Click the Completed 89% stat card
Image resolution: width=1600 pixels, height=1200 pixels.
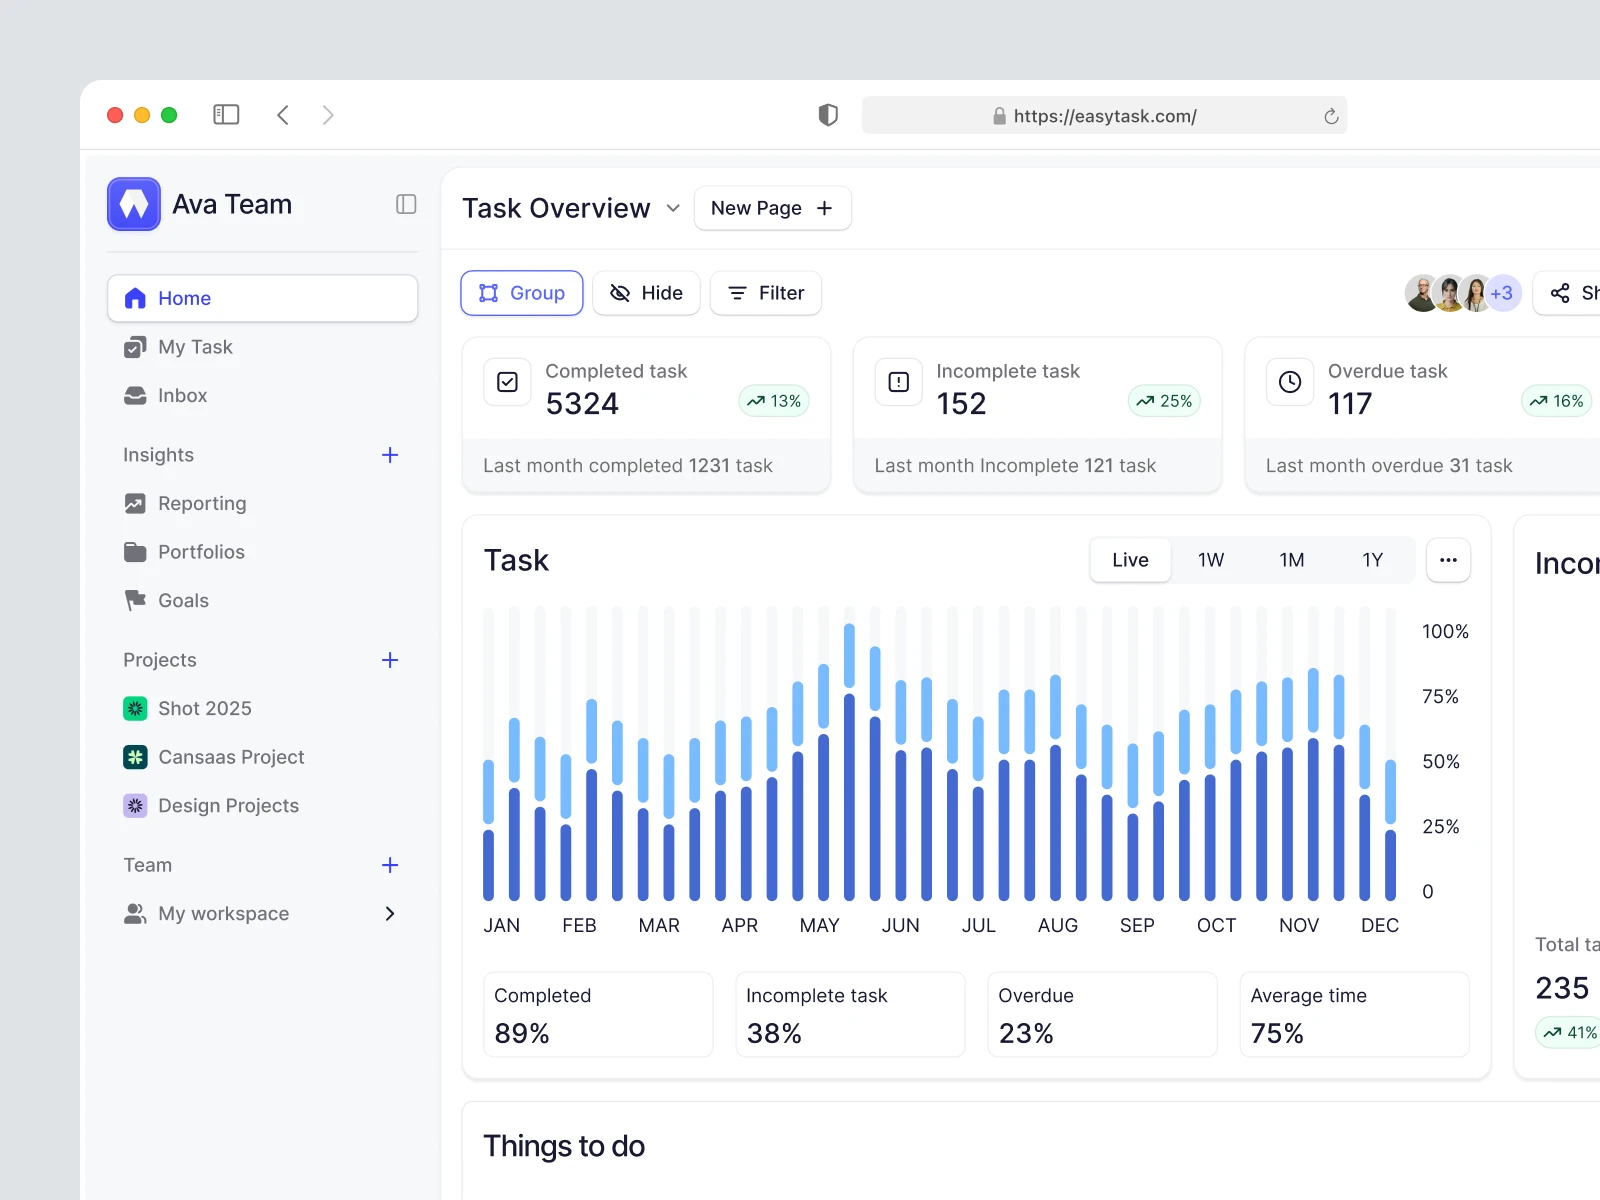(x=598, y=1014)
